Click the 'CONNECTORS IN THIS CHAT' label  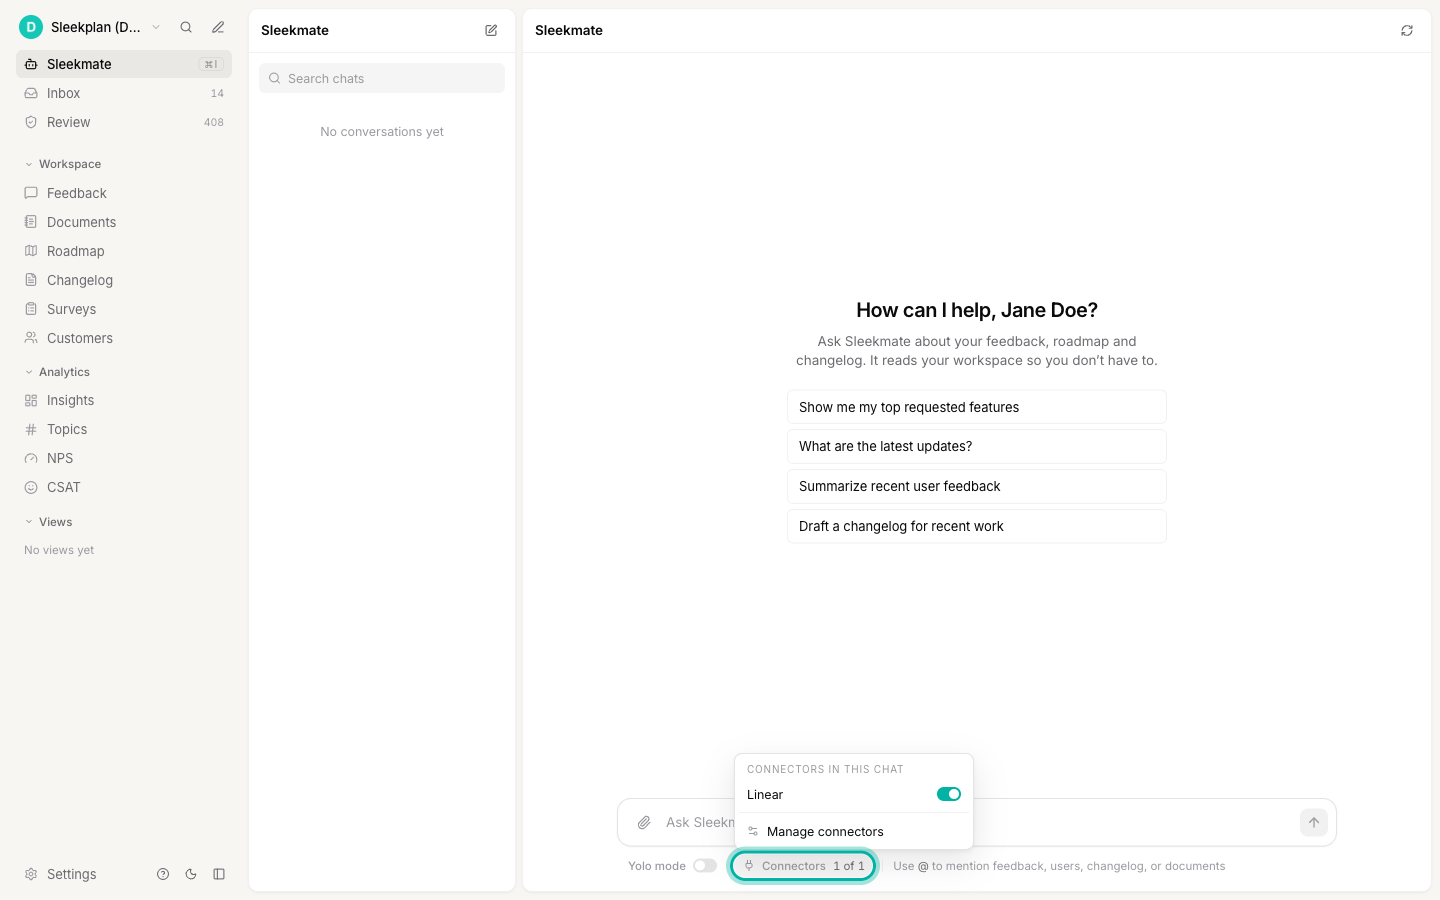825,769
